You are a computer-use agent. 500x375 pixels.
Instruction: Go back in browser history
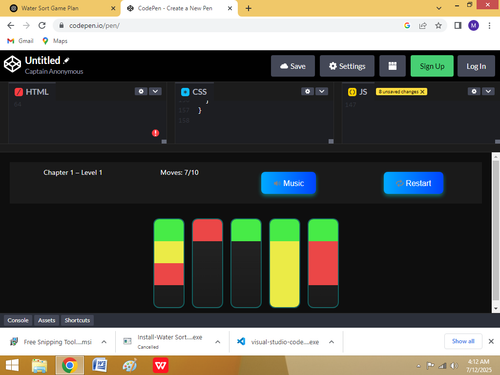point(11,25)
